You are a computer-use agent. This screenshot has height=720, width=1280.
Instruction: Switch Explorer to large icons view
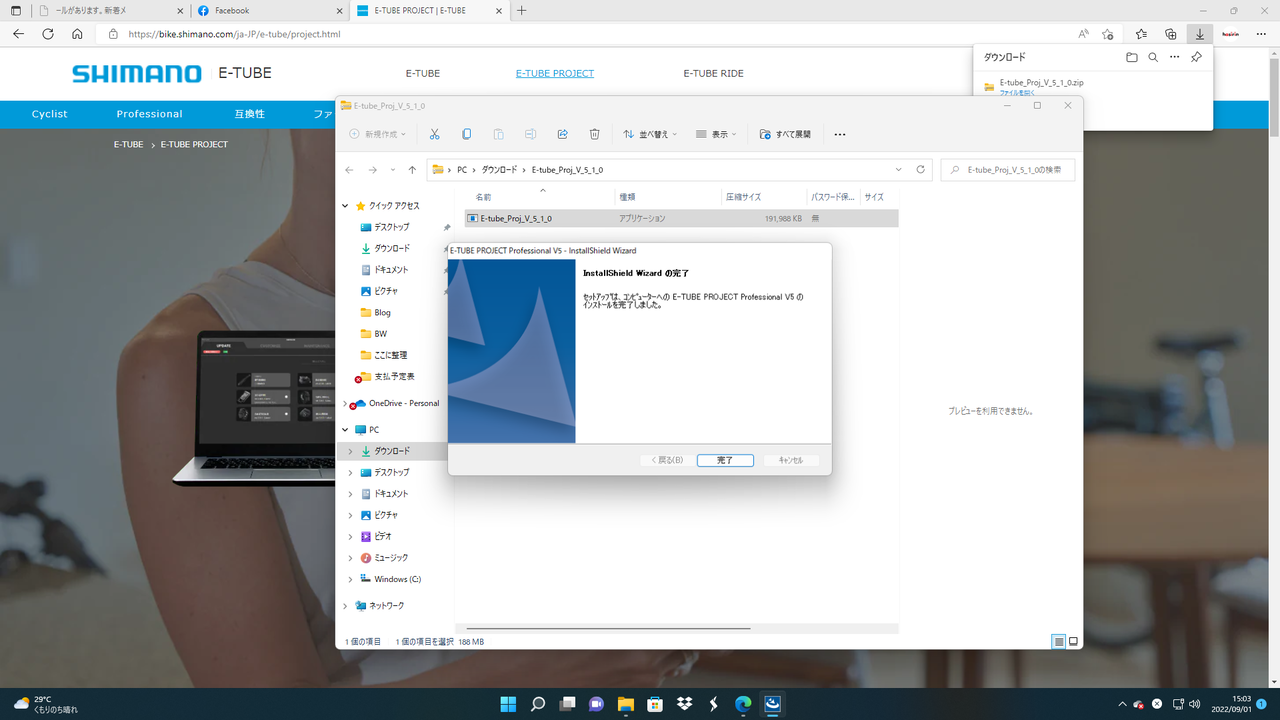pos(1073,641)
